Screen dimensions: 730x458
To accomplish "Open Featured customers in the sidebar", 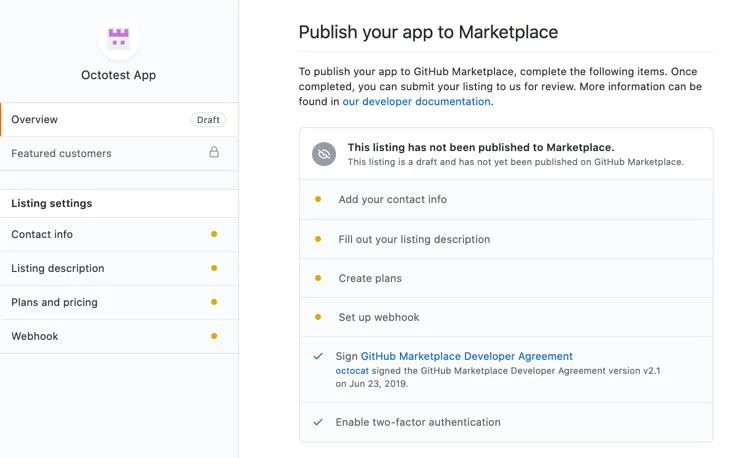I will pyautogui.click(x=120, y=154).
